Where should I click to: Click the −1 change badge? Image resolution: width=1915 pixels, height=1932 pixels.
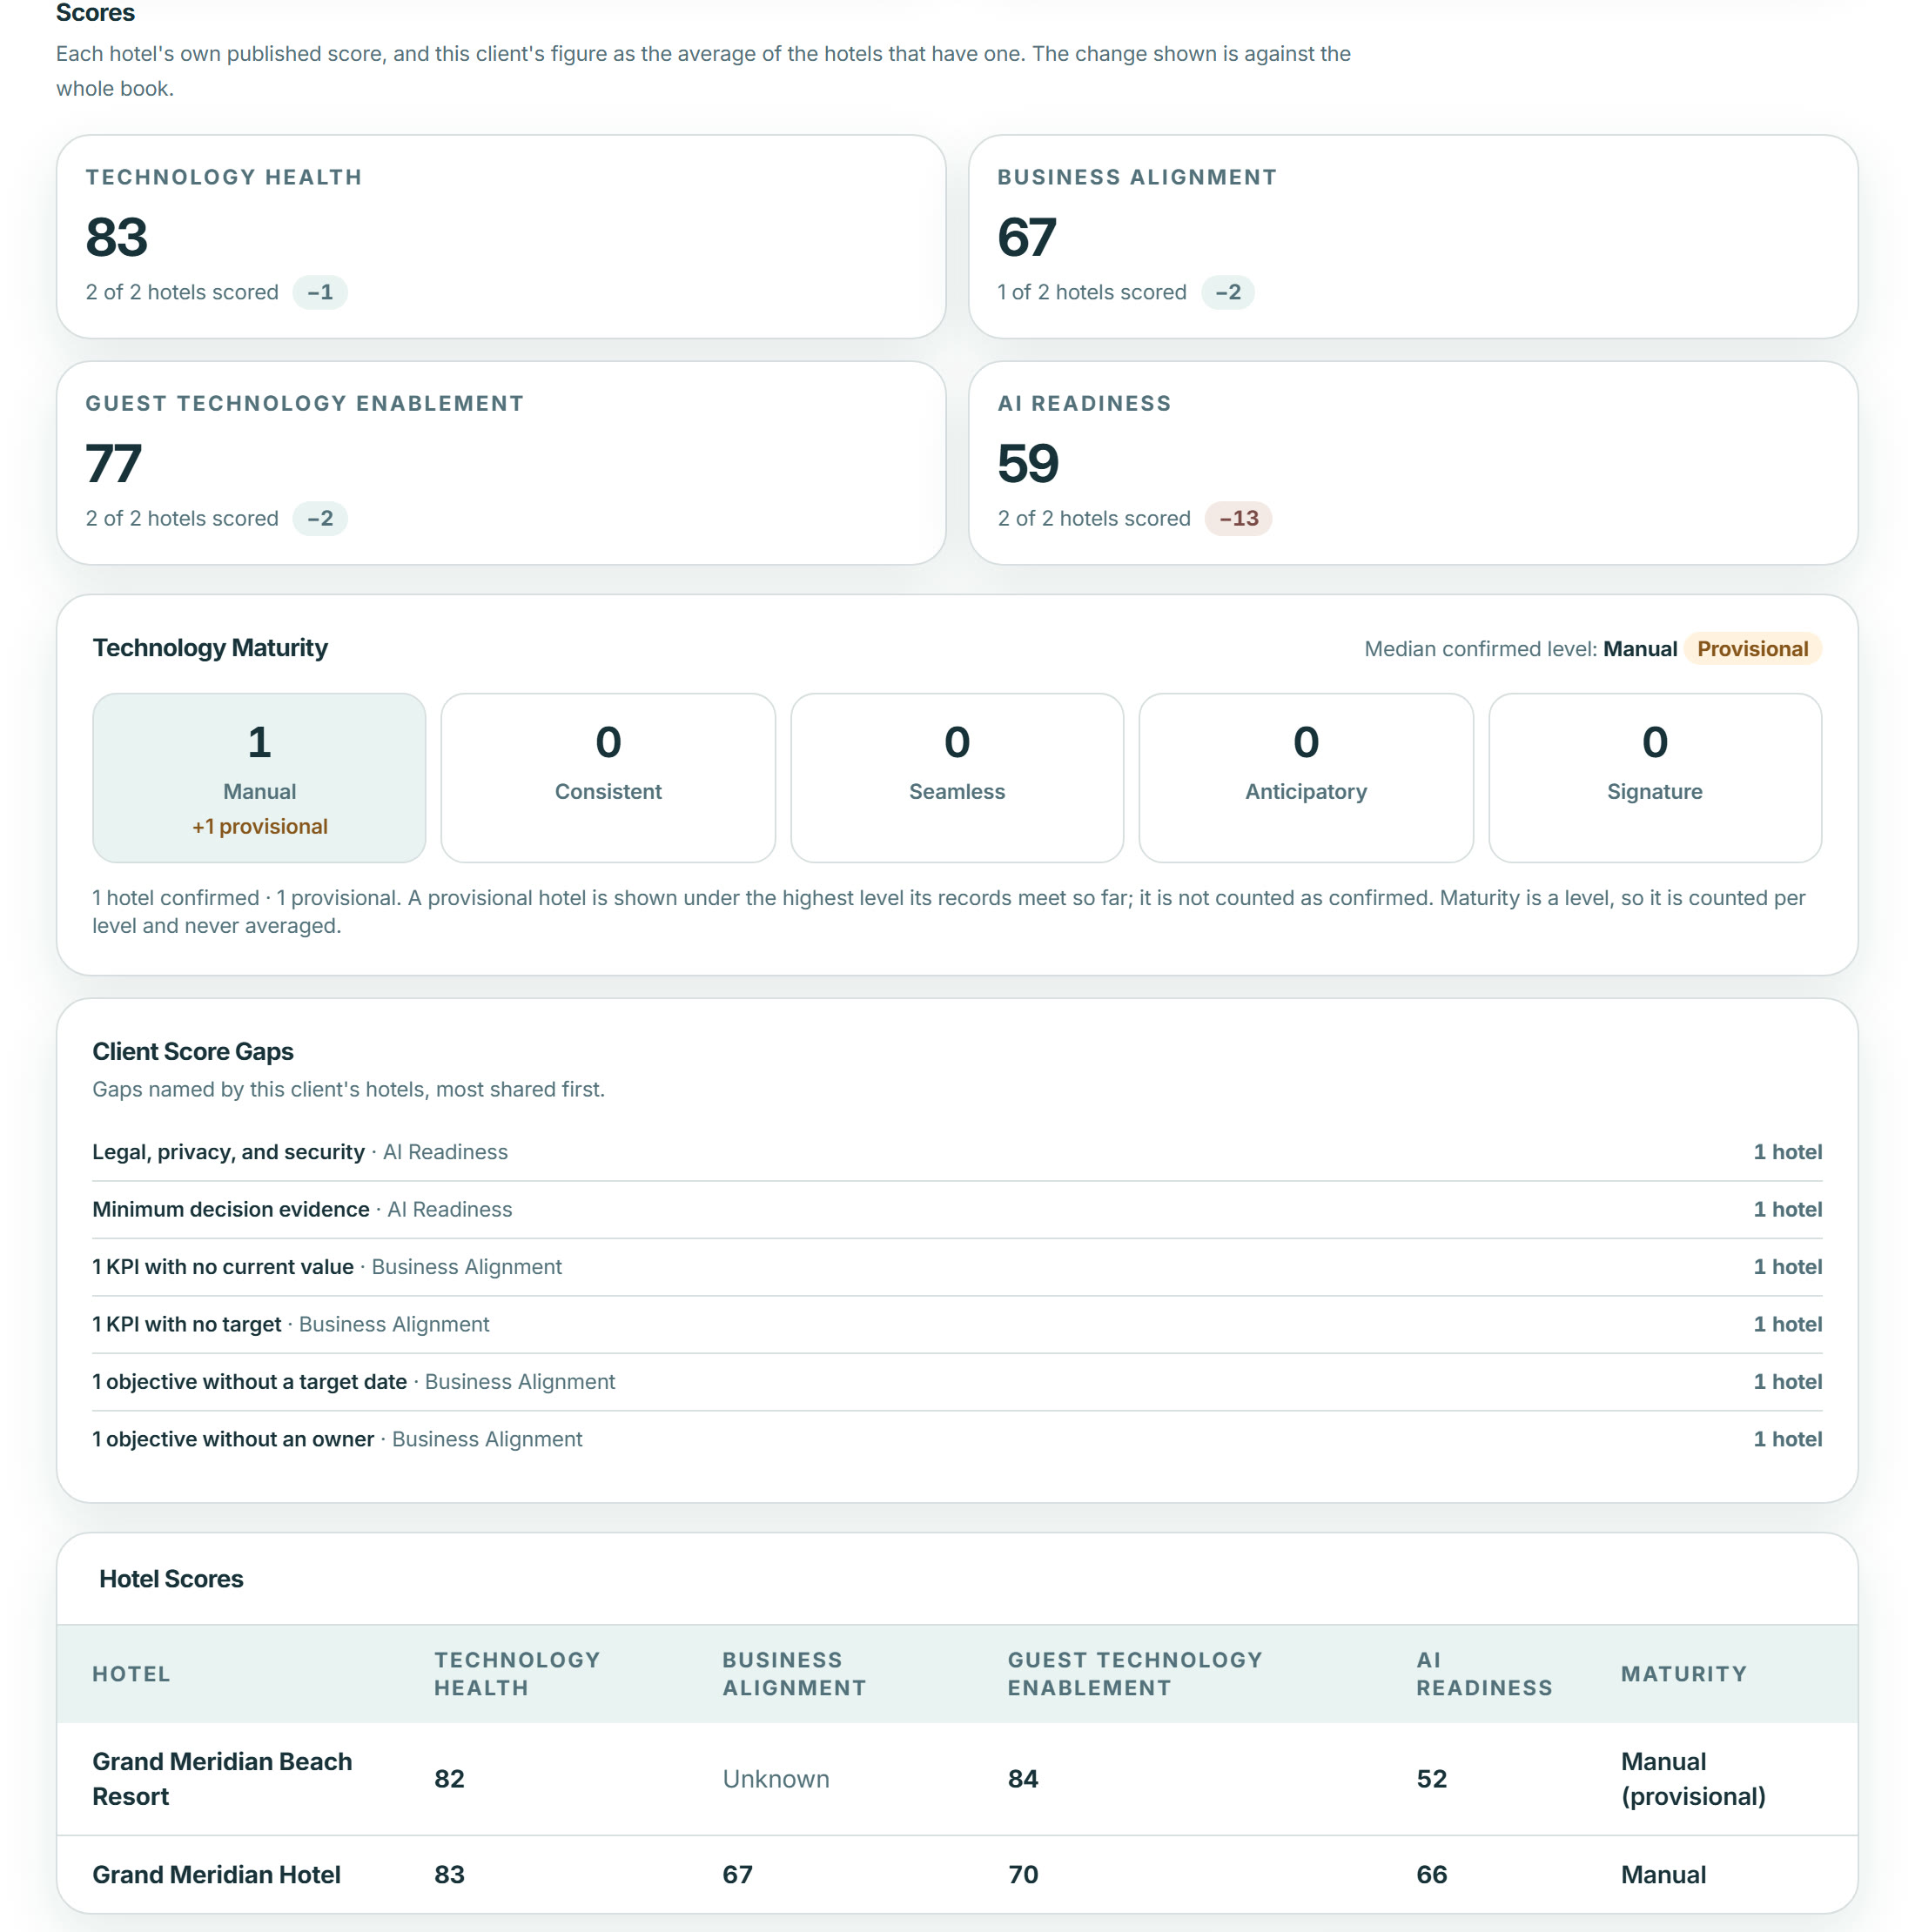click(320, 292)
